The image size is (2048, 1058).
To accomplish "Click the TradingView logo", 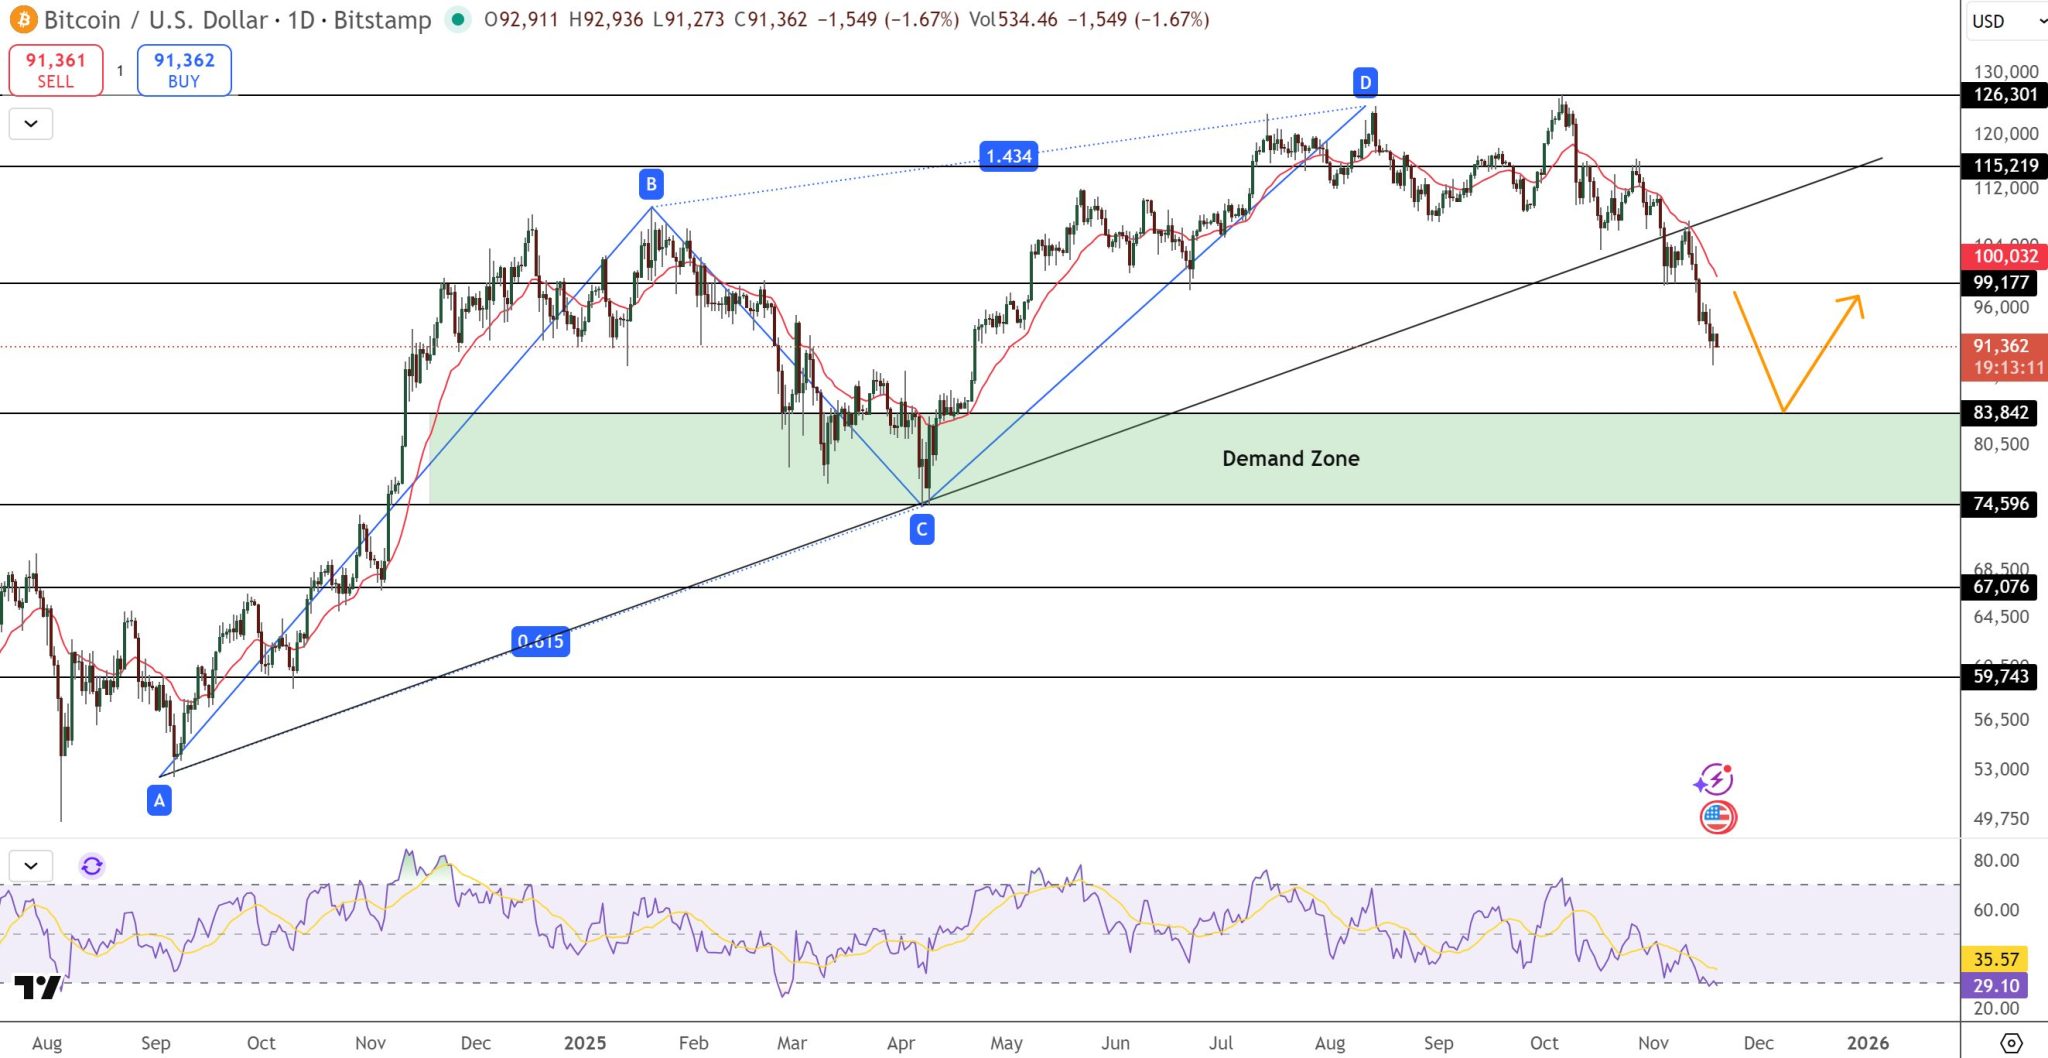I will coord(38,987).
